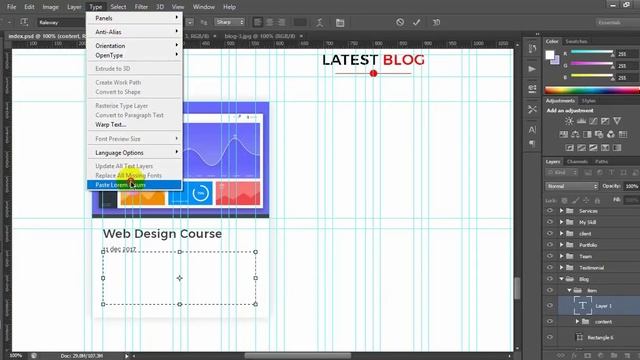Viewport: 640px width, 360px height.
Task: Click the foreground color swatch in Color panel
Action: 550,55
